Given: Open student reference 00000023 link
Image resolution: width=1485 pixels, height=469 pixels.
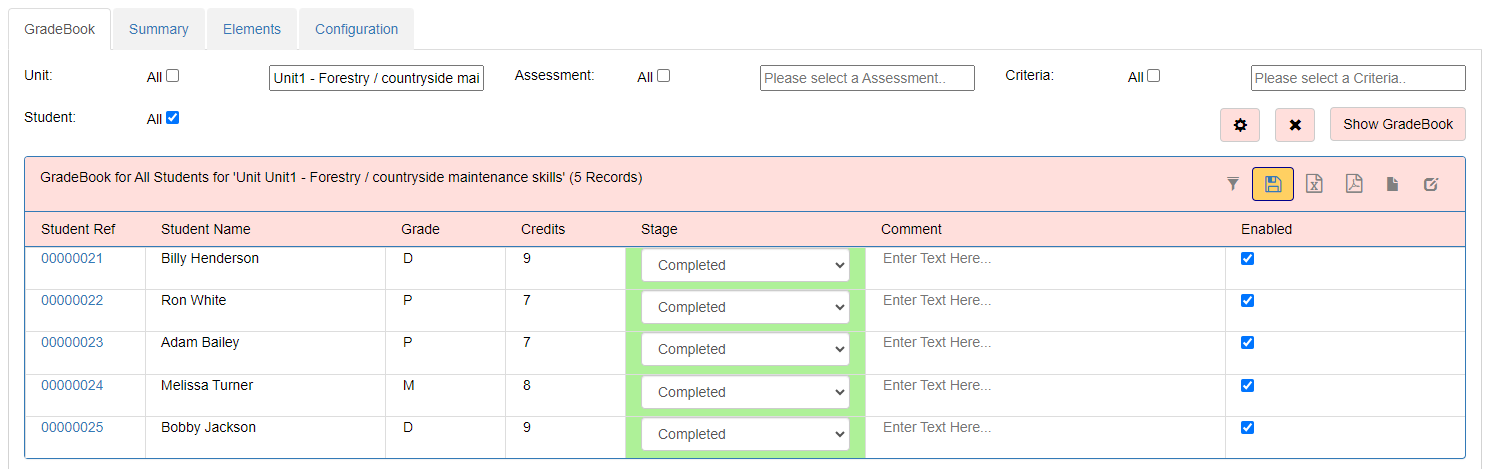Looking at the screenshot, I should click(72, 342).
